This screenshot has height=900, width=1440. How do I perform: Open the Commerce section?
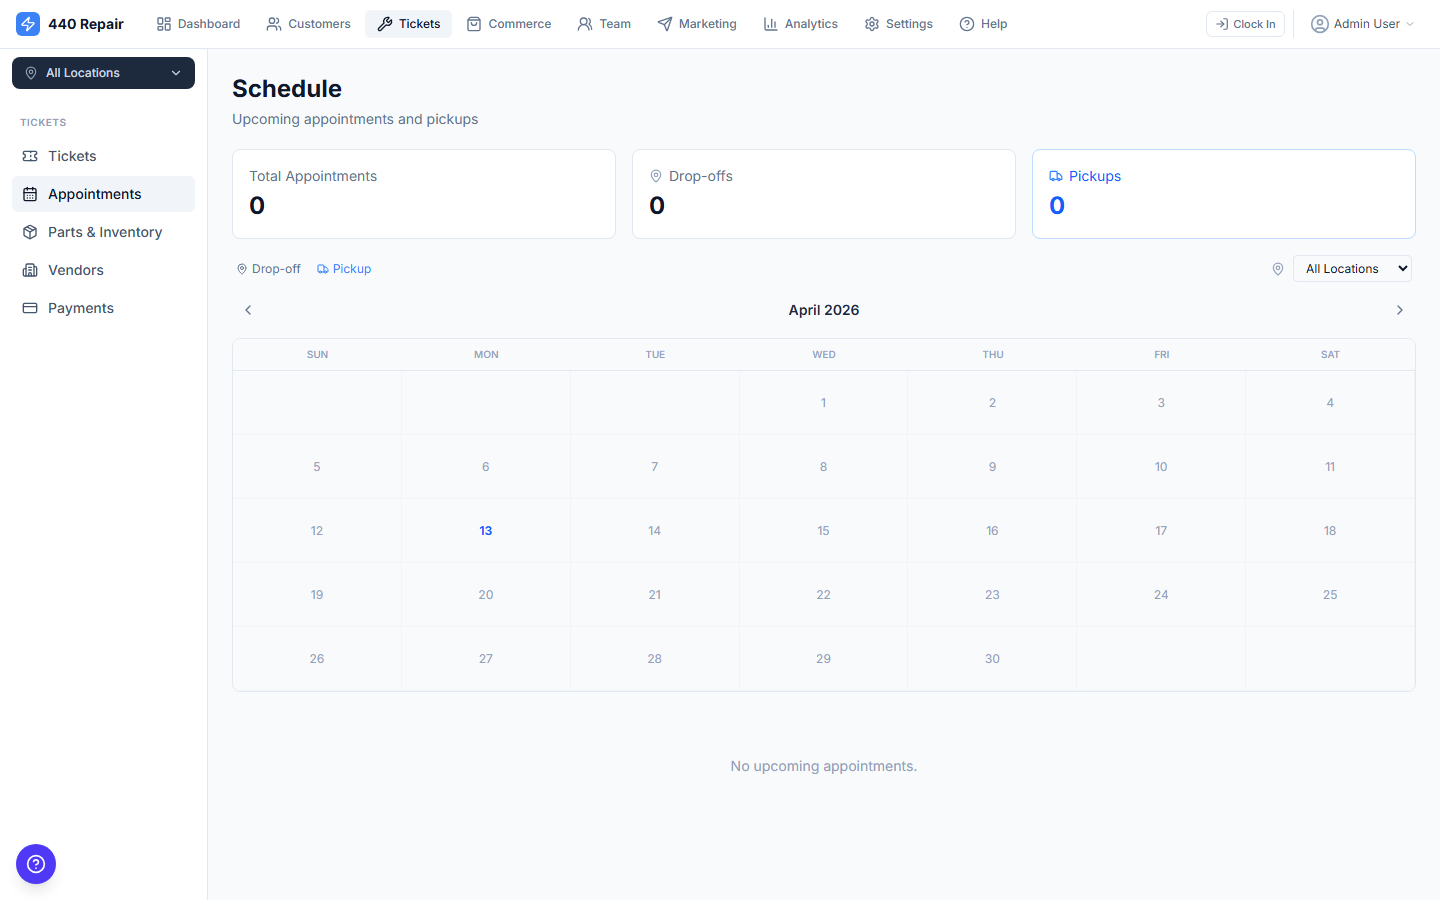[509, 23]
